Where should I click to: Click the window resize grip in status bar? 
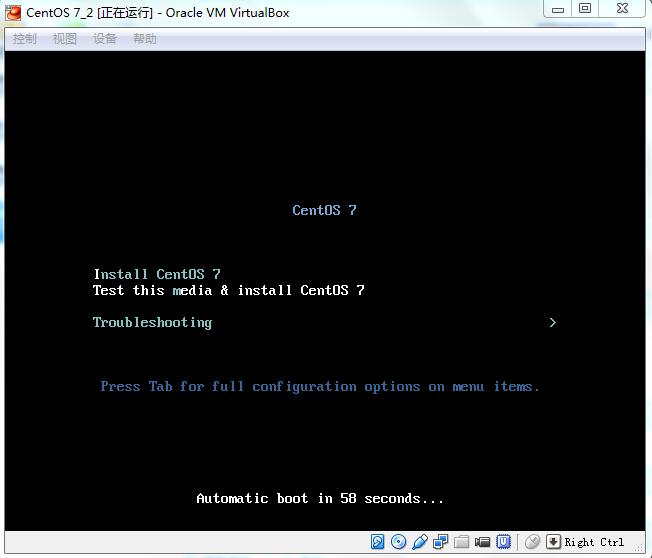[640, 548]
